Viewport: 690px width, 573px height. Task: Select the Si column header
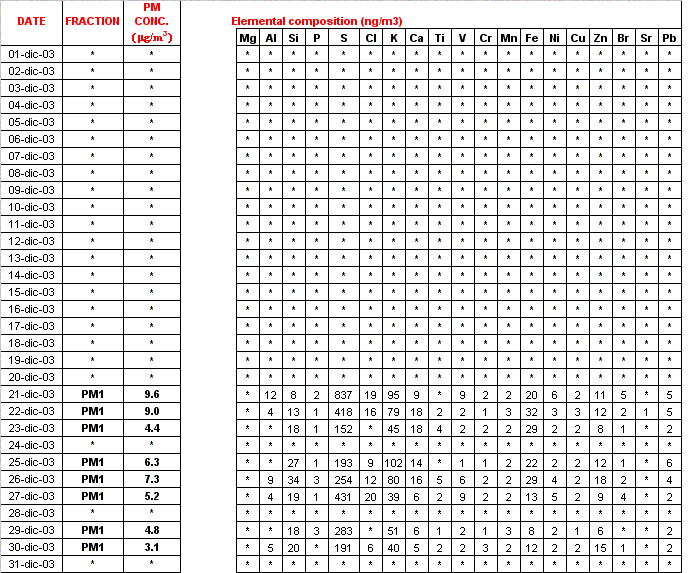click(294, 38)
